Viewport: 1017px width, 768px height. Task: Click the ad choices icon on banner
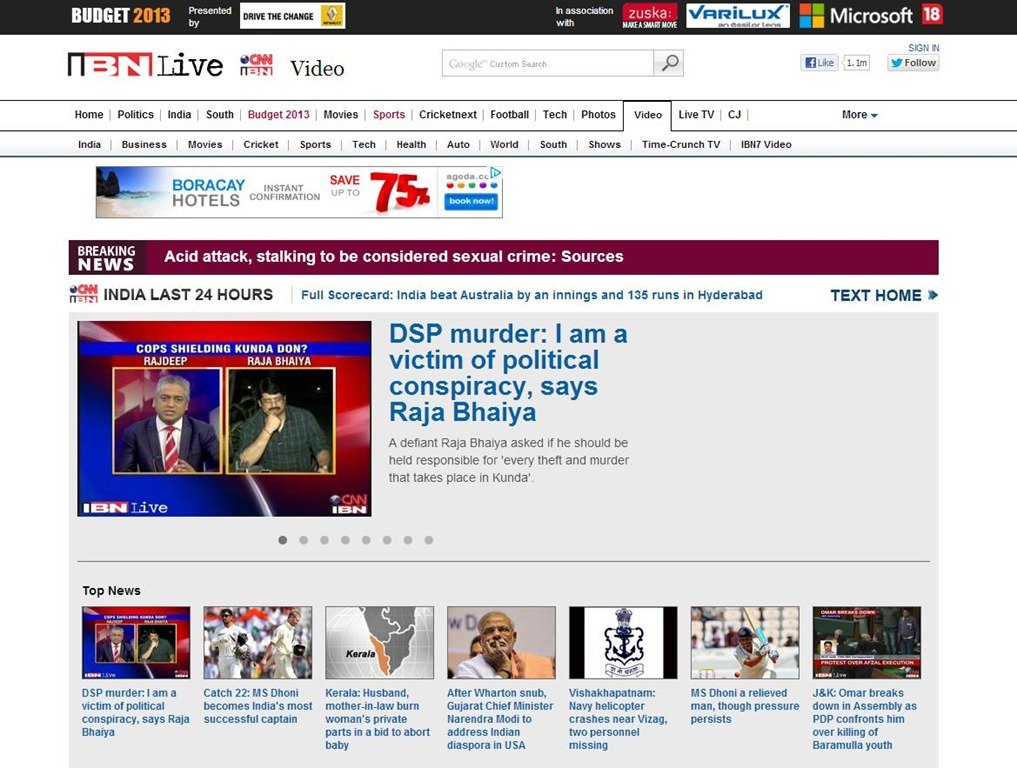[x=495, y=173]
